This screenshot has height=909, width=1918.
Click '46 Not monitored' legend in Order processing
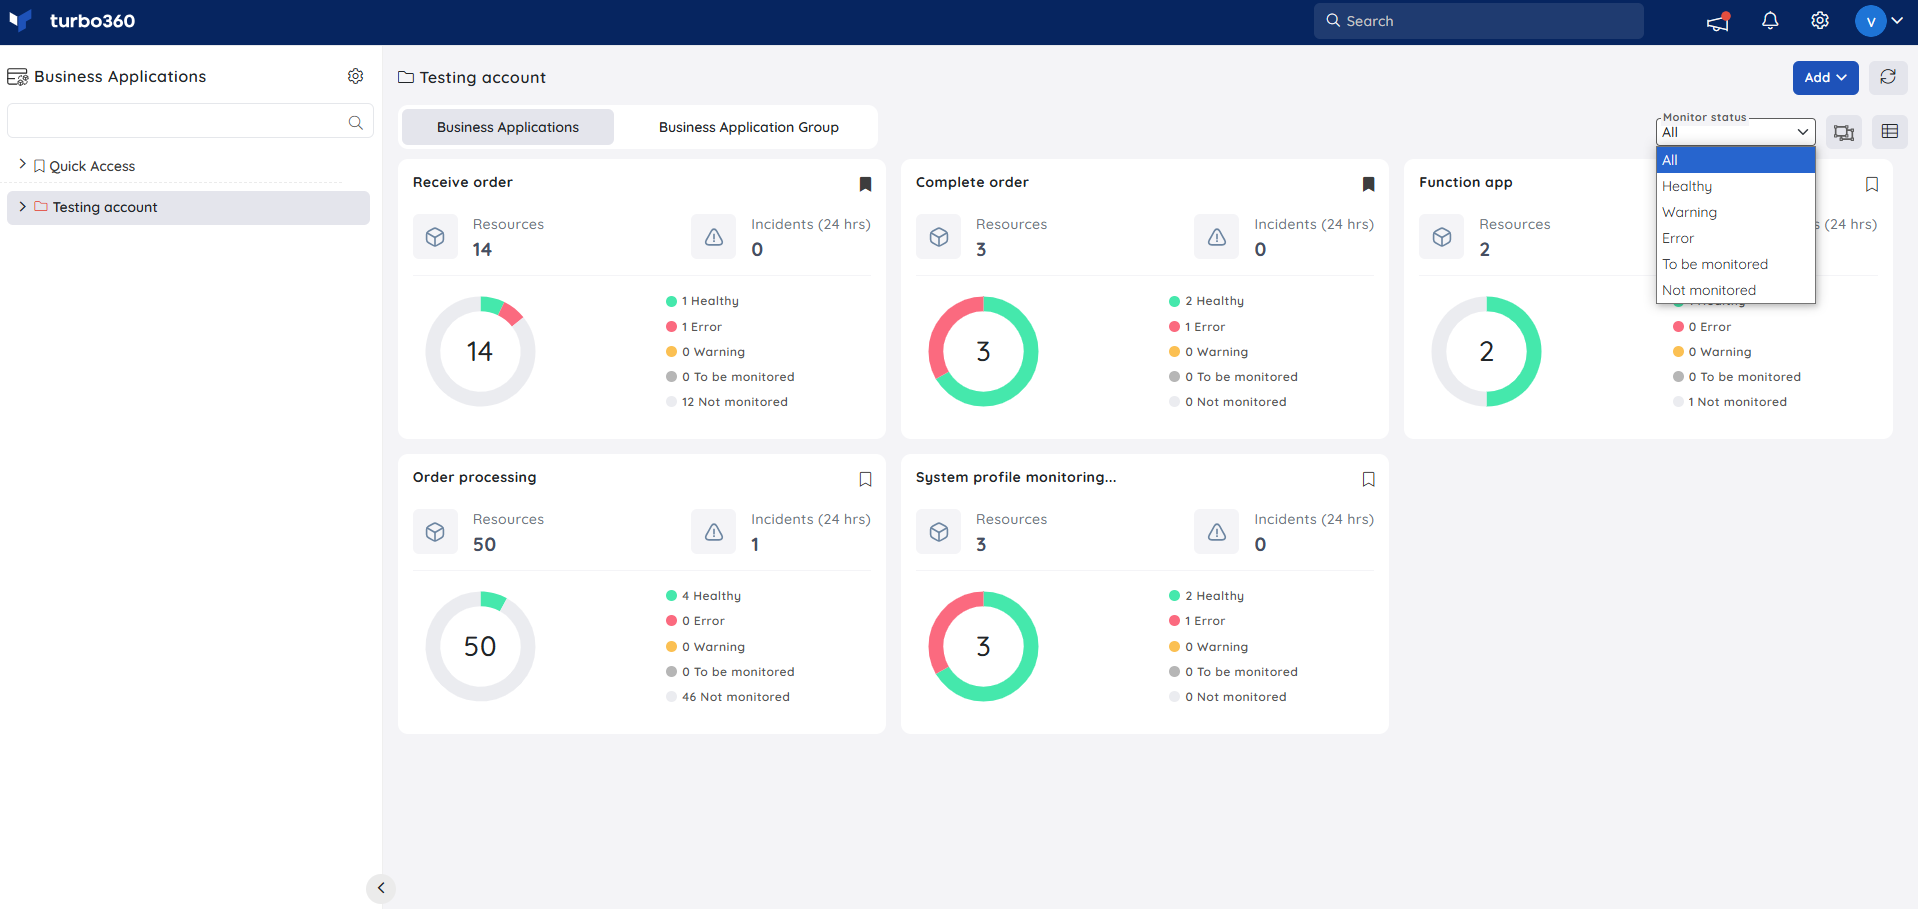click(x=728, y=697)
